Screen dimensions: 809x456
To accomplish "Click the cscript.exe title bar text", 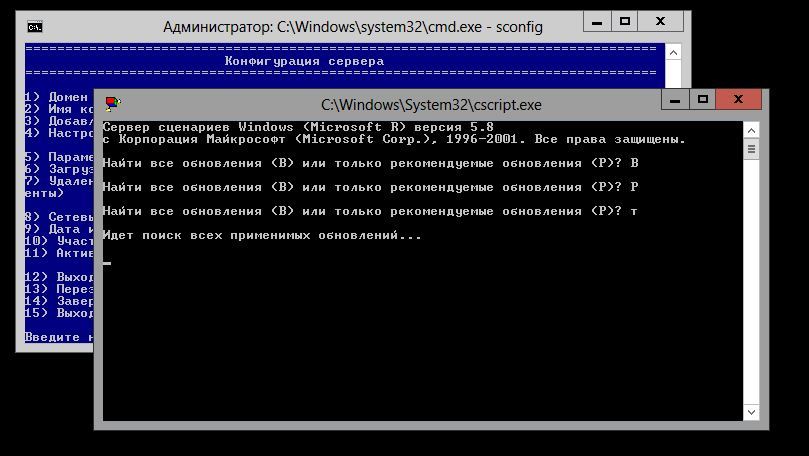I will click(431, 105).
